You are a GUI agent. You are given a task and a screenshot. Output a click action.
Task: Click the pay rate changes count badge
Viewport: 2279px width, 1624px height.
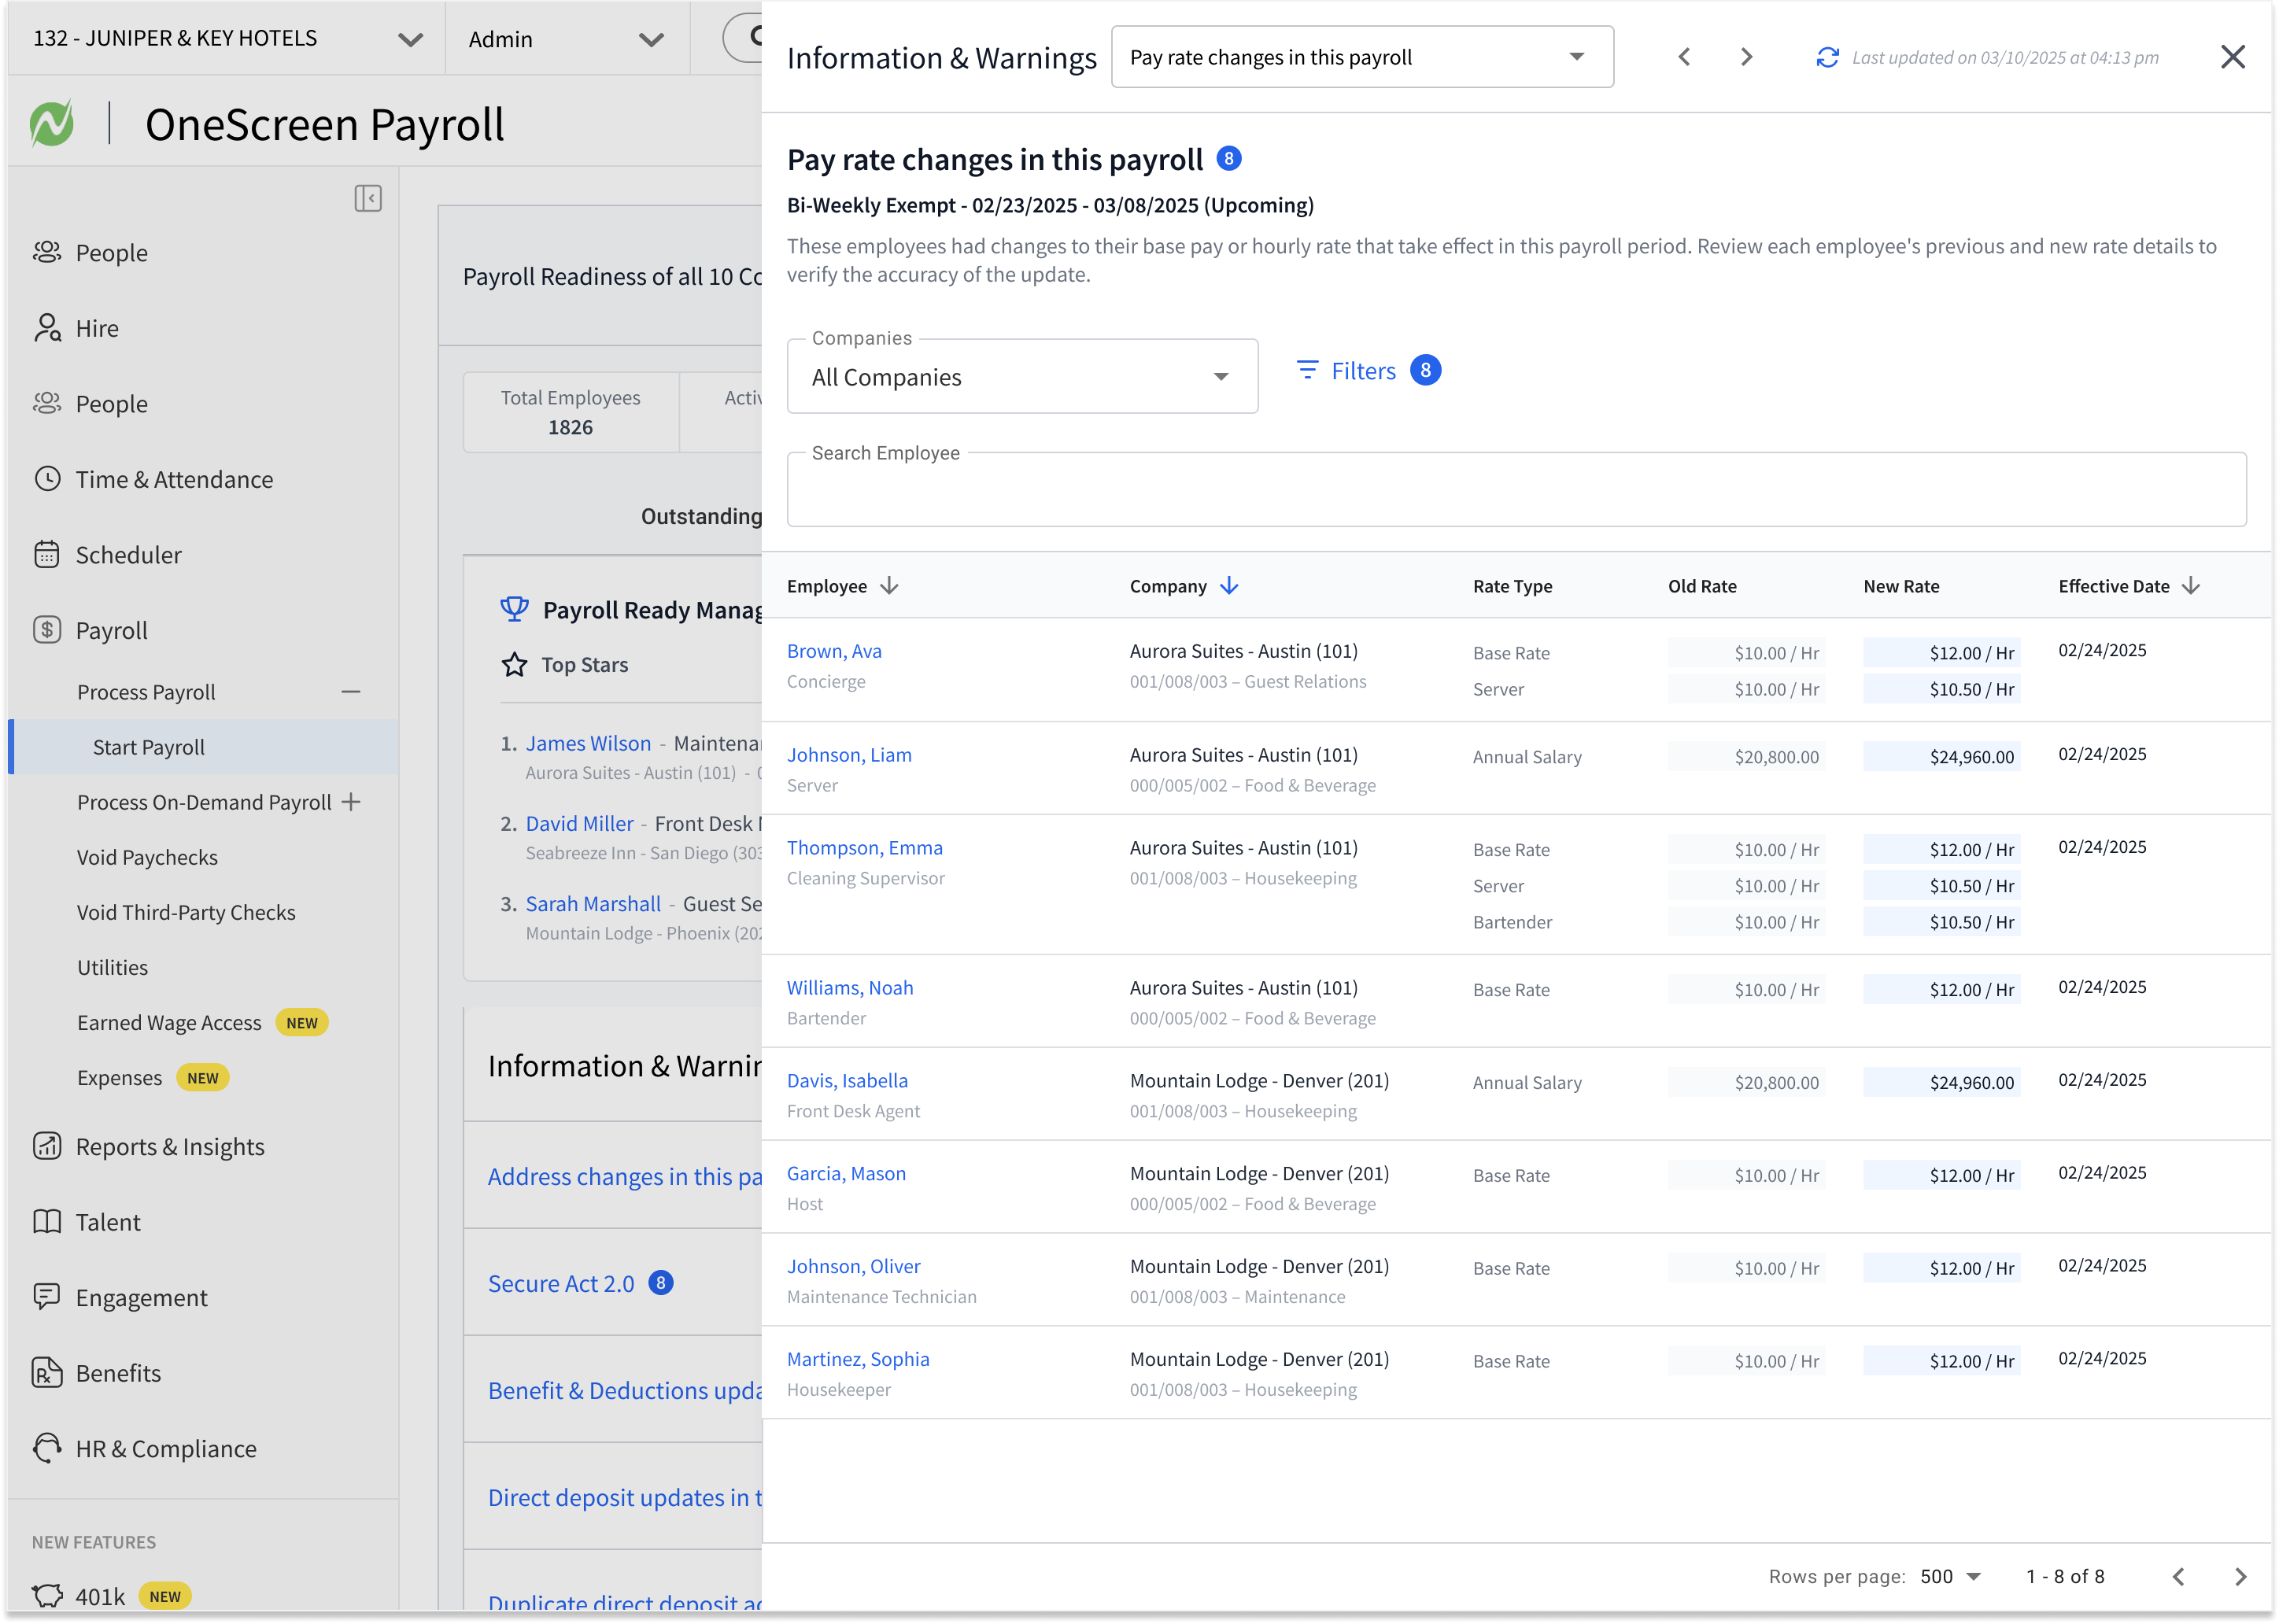(1229, 159)
